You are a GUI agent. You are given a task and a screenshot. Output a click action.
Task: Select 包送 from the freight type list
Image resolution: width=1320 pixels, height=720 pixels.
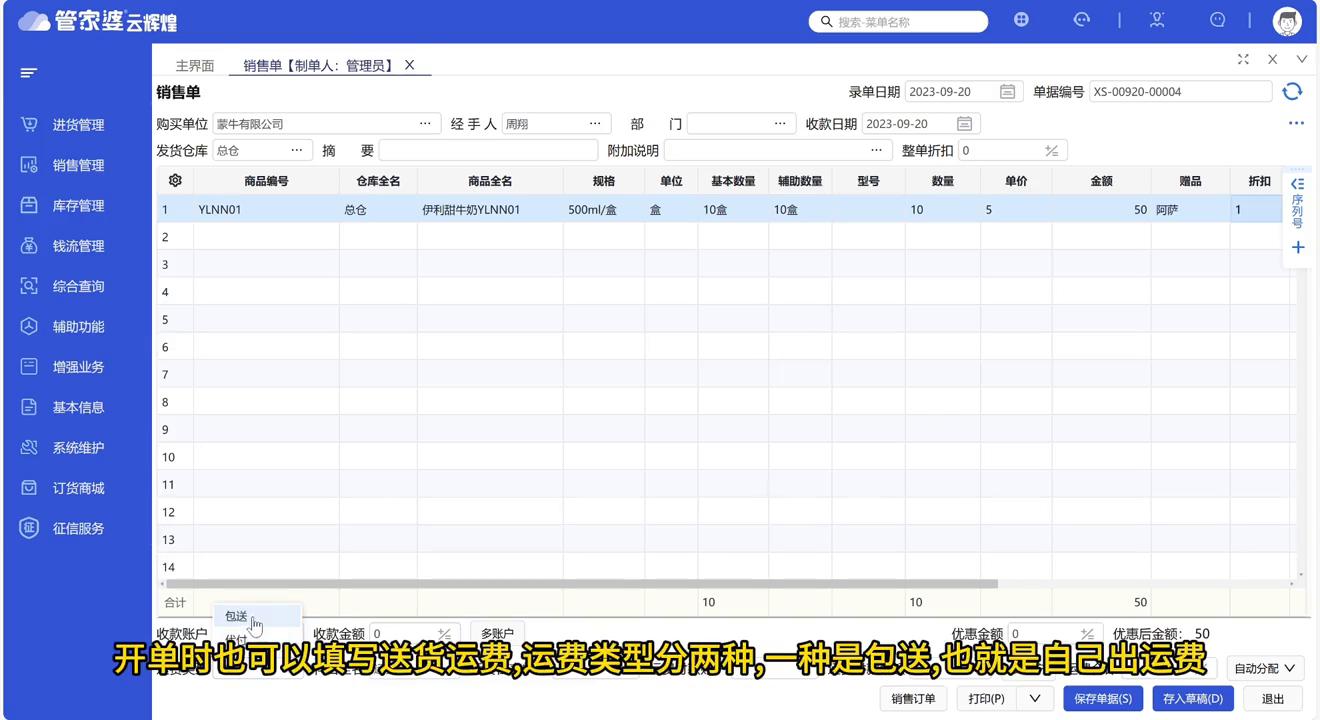pos(234,616)
